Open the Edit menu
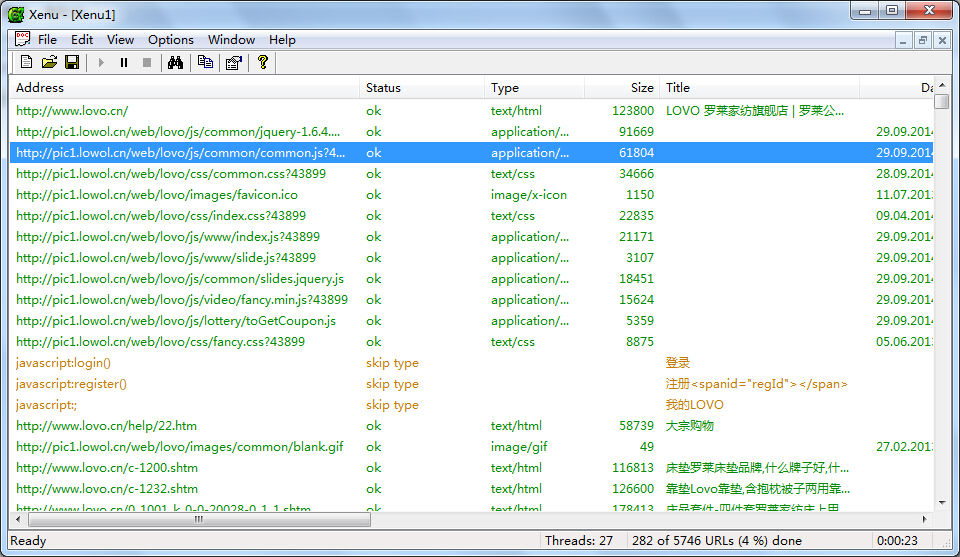This screenshot has width=960, height=557. 82,40
